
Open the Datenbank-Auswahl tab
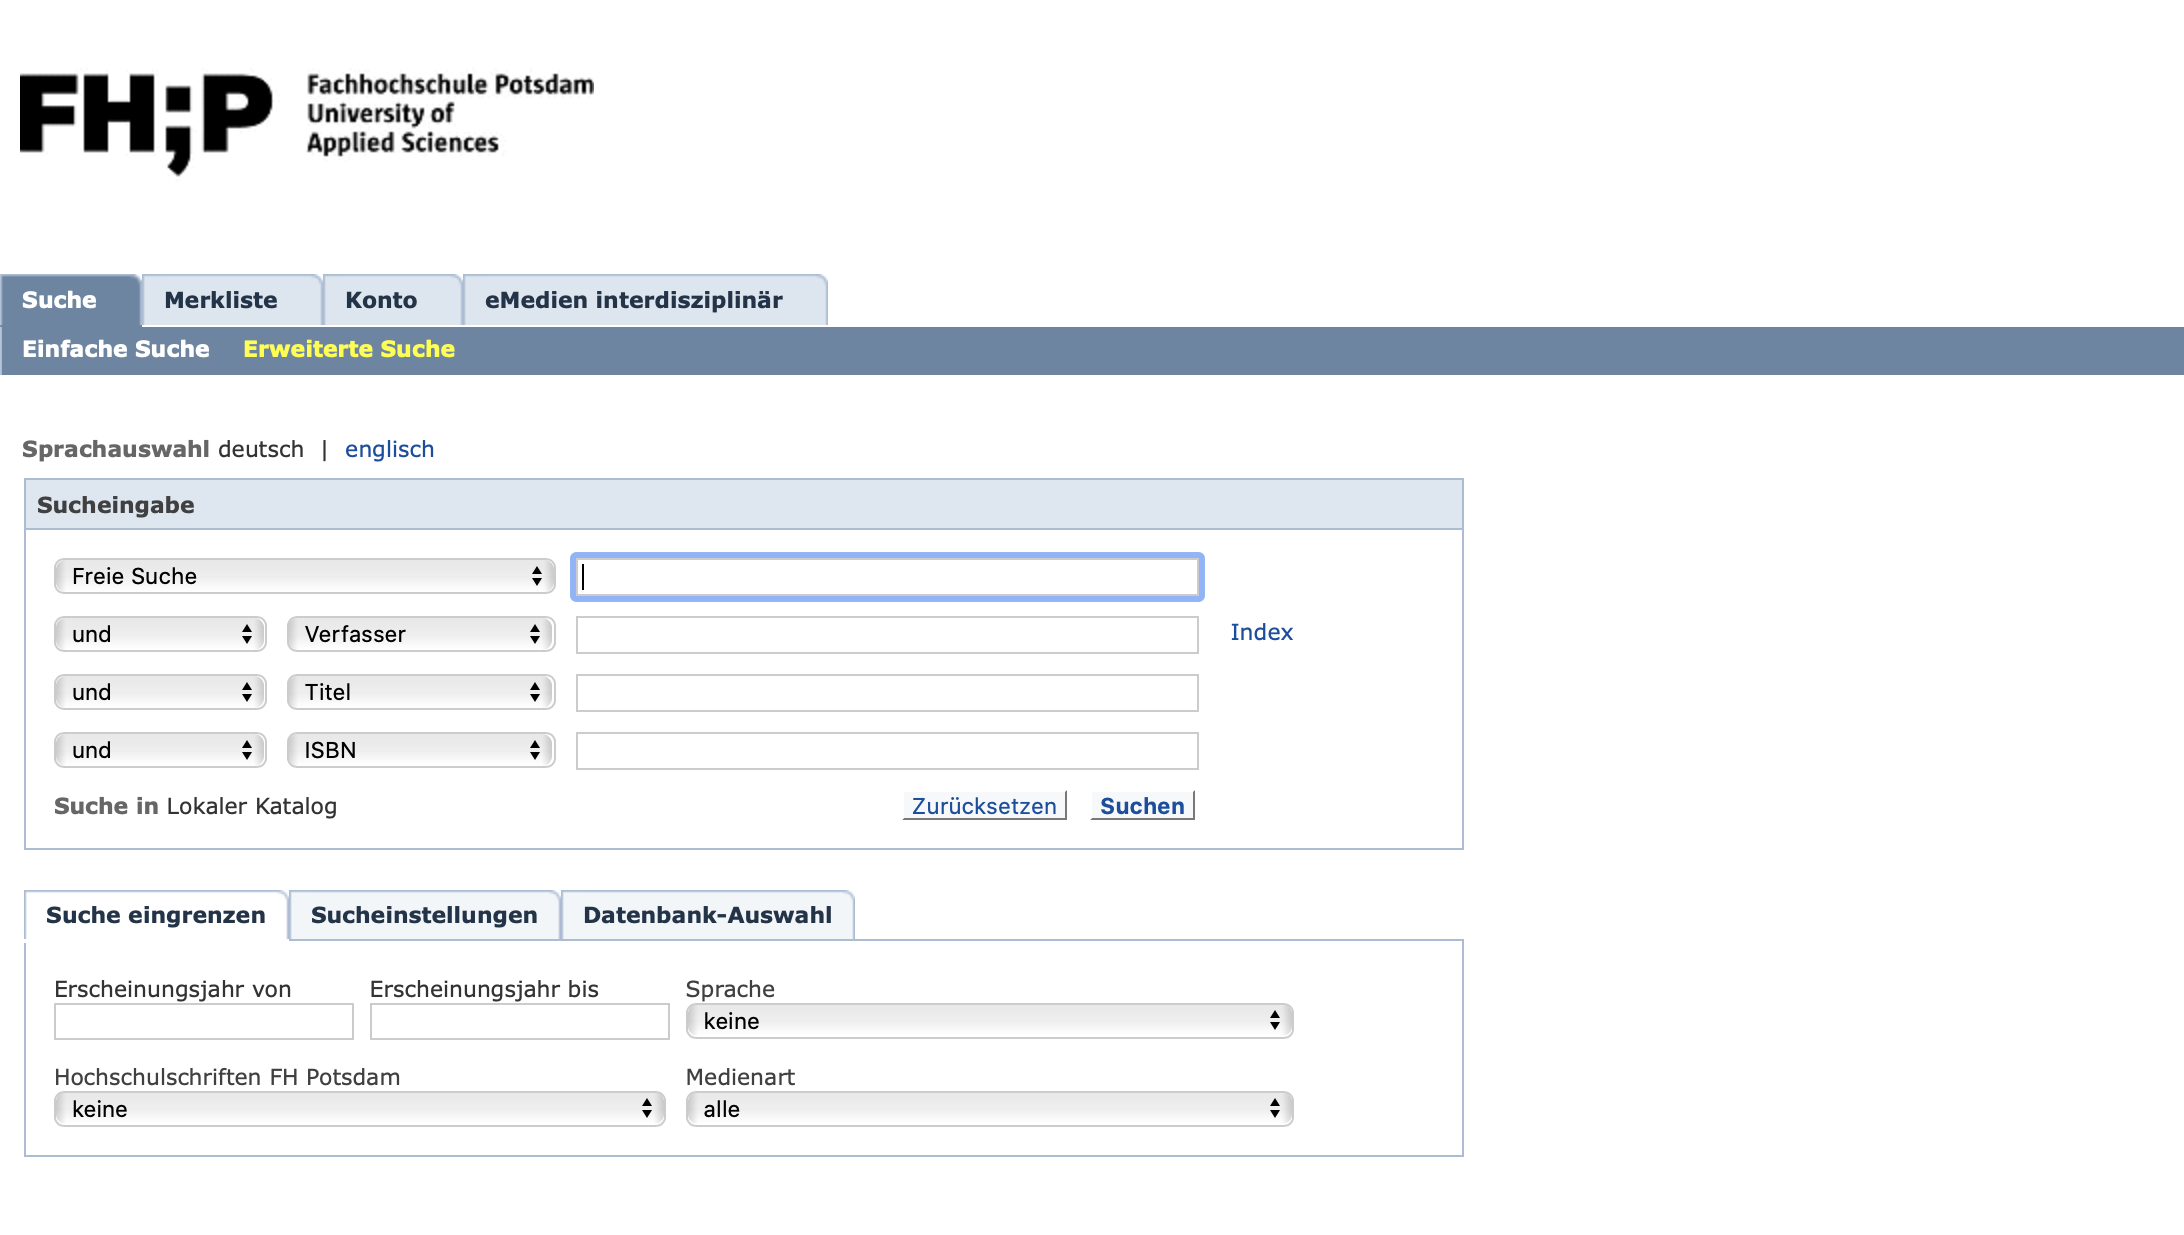tap(707, 915)
